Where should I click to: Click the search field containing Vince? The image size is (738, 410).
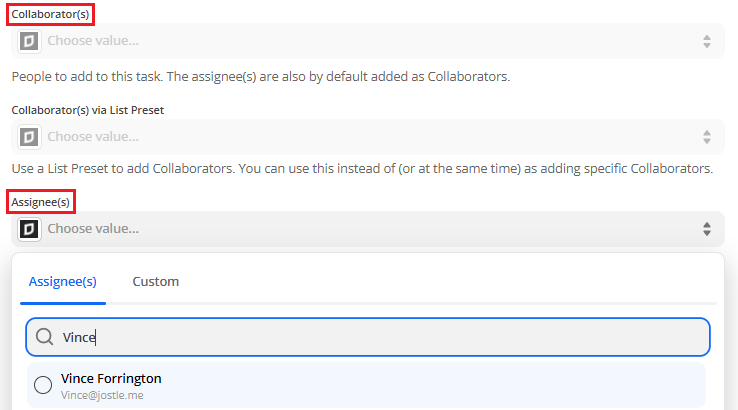click(x=368, y=337)
